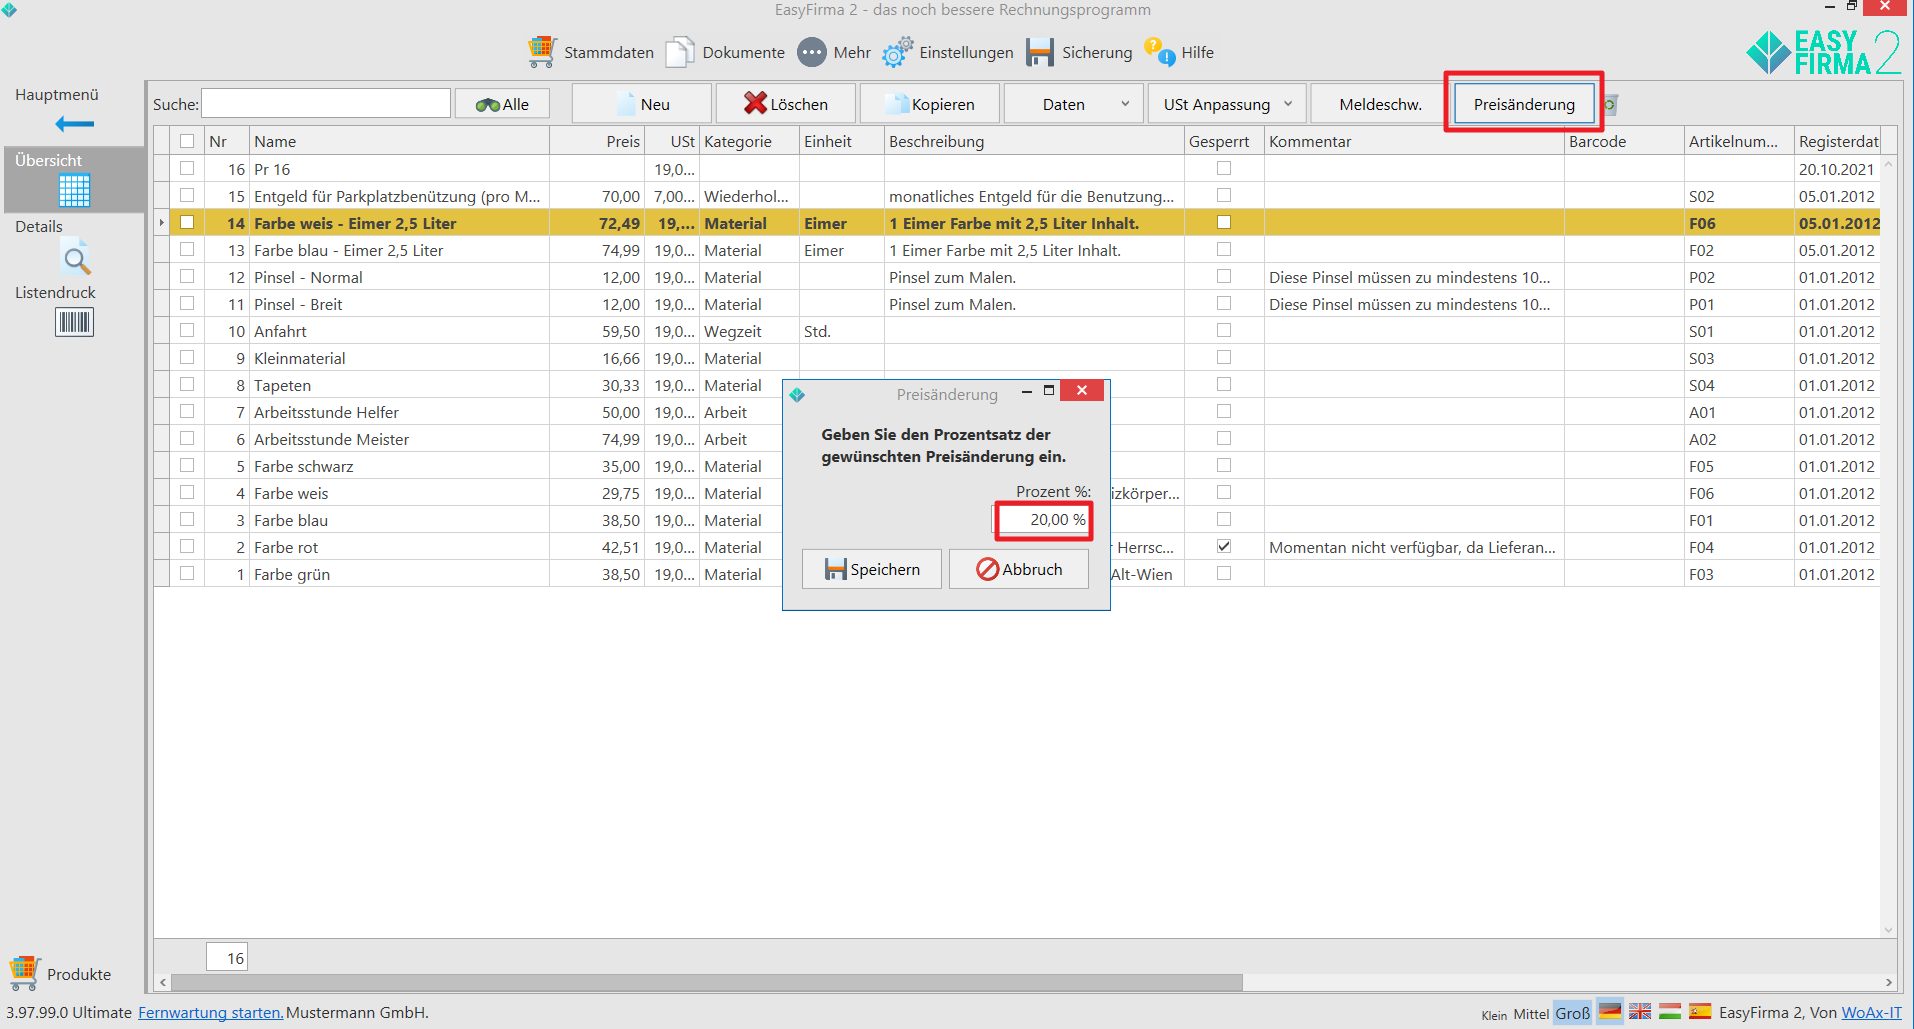The width and height of the screenshot is (1914, 1029).
Task: Click the Prozent % input field
Action: pyautogui.click(x=1042, y=519)
